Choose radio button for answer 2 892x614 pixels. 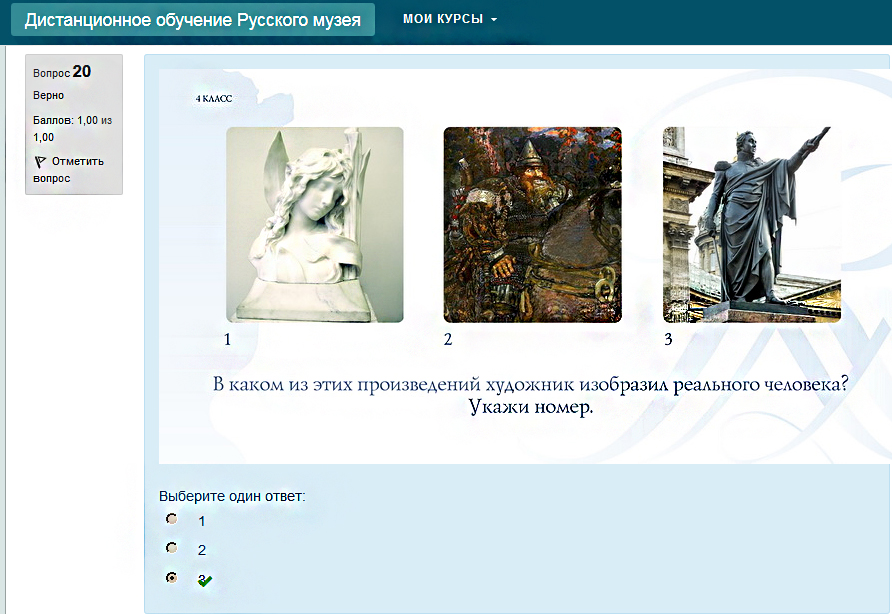coord(172,548)
